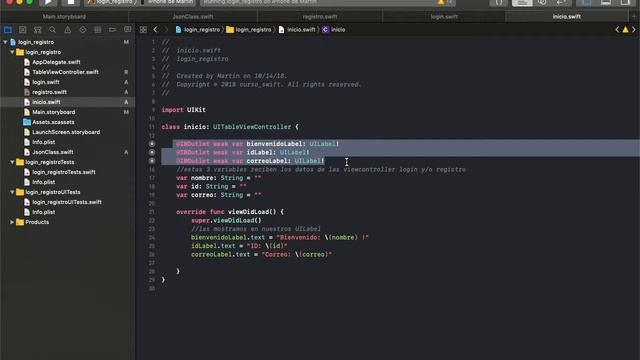Open the object library braces button

(x=499, y=2)
